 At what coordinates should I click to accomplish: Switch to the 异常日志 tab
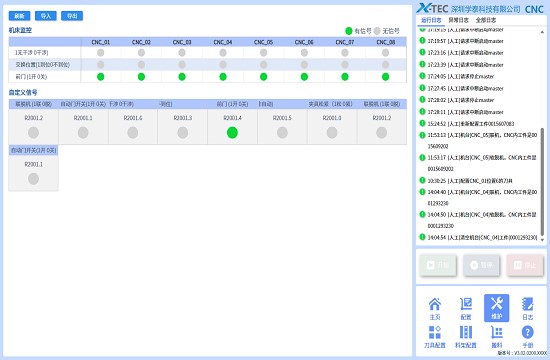click(458, 20)
